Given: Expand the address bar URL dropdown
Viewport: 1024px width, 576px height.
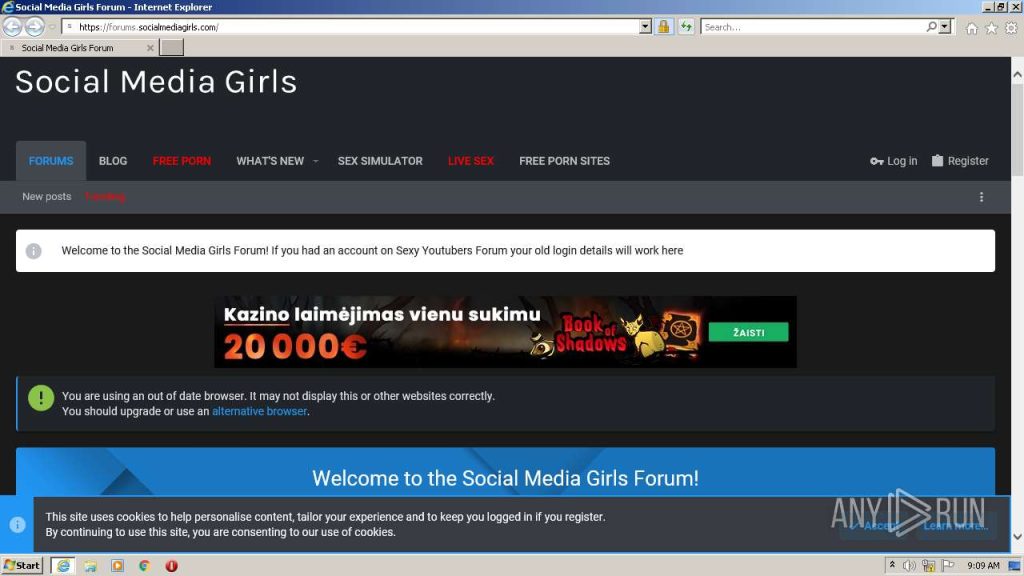Looking at the screenshot, I should tap(645, 27).
